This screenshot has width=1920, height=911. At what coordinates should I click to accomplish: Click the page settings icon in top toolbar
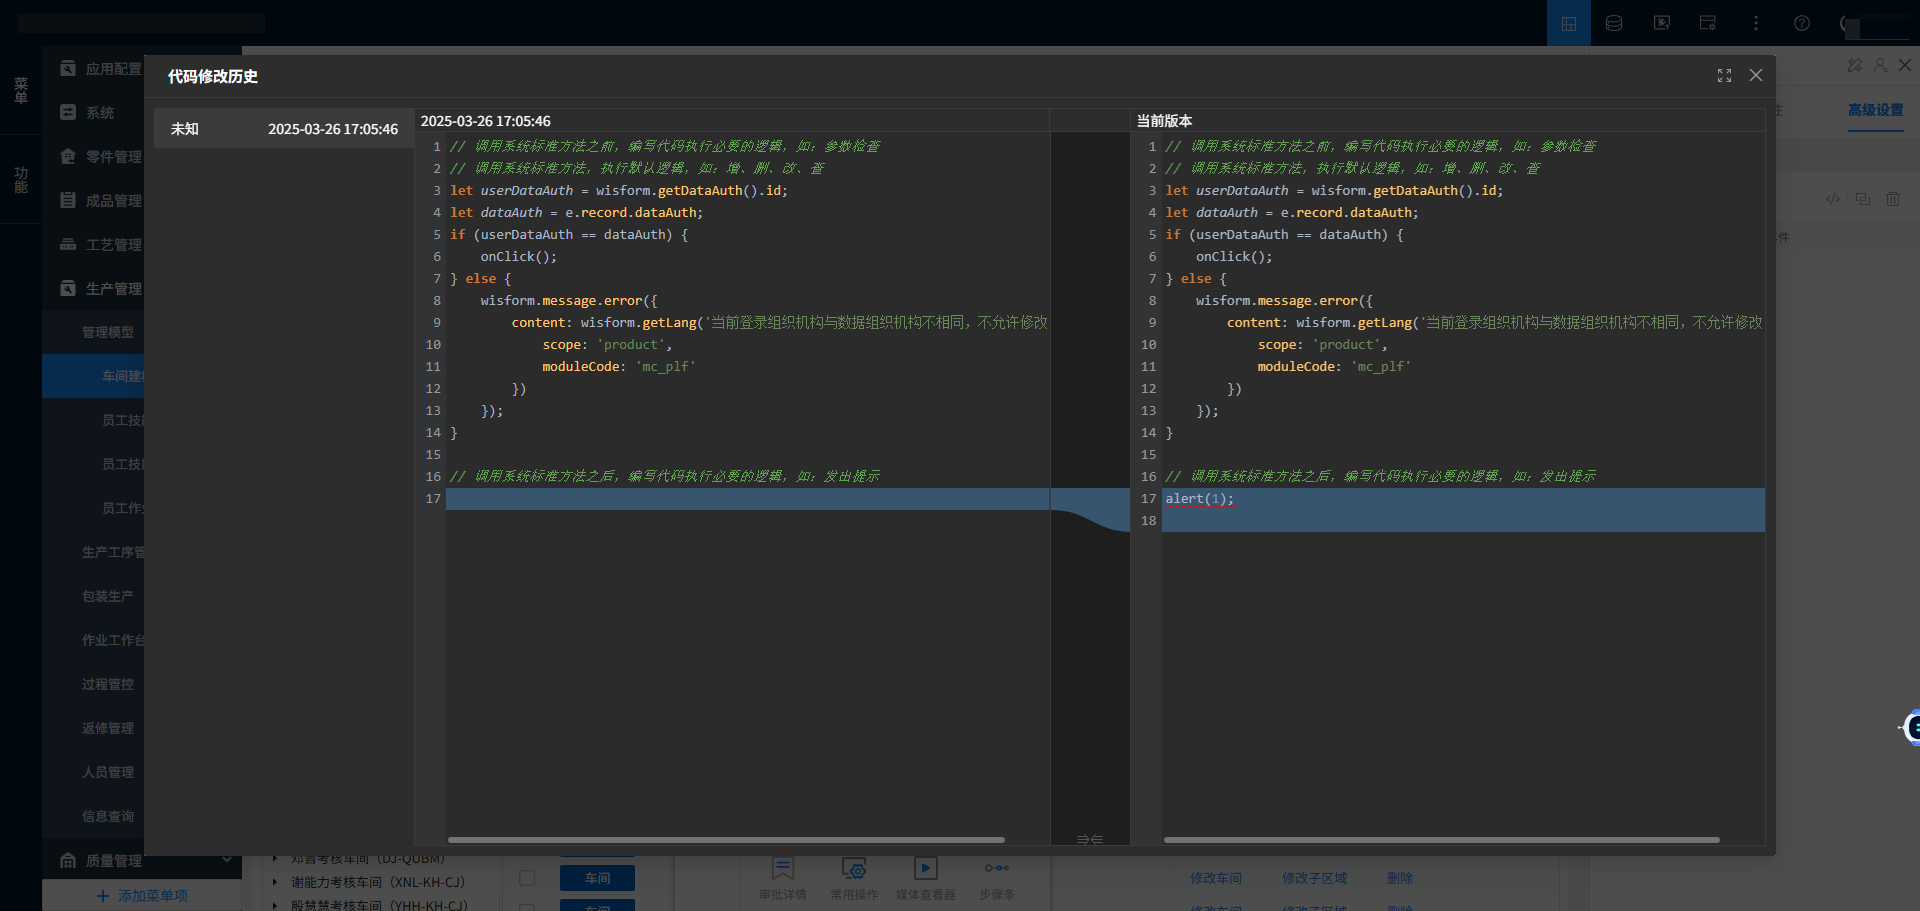(x=1707, y=23)
